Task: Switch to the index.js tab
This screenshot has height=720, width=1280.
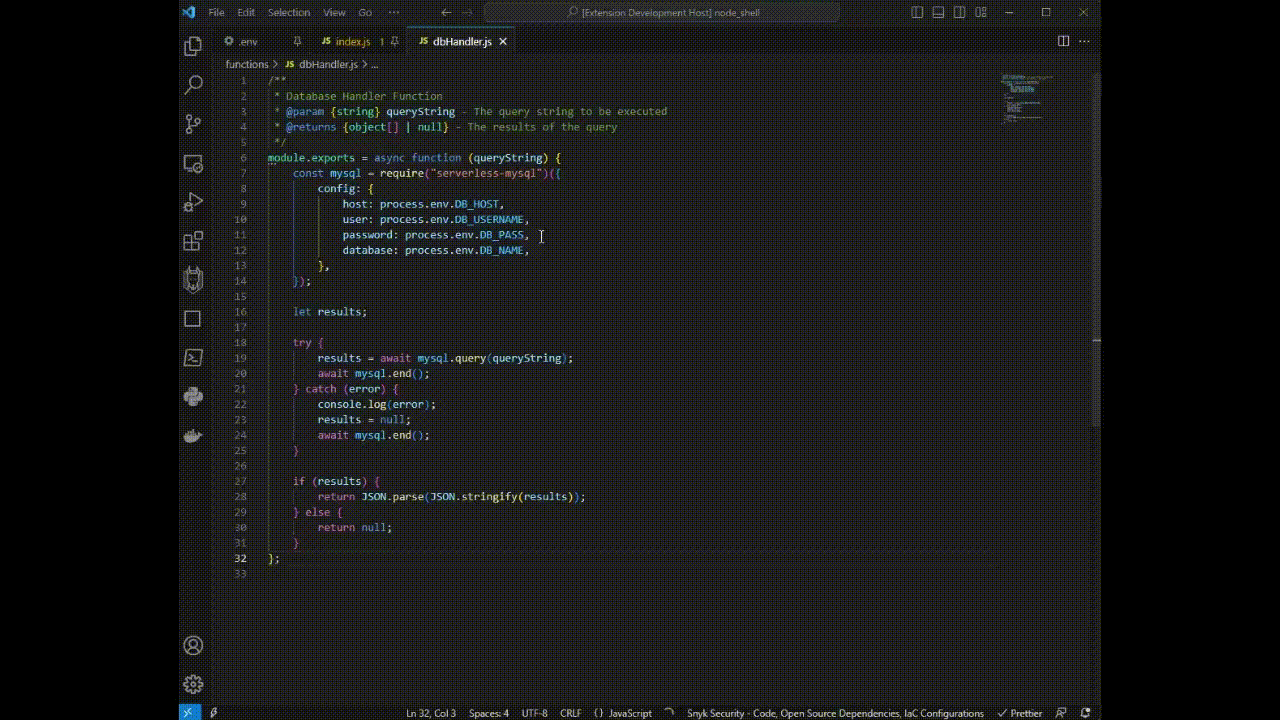Action: (x=352, y=42)
